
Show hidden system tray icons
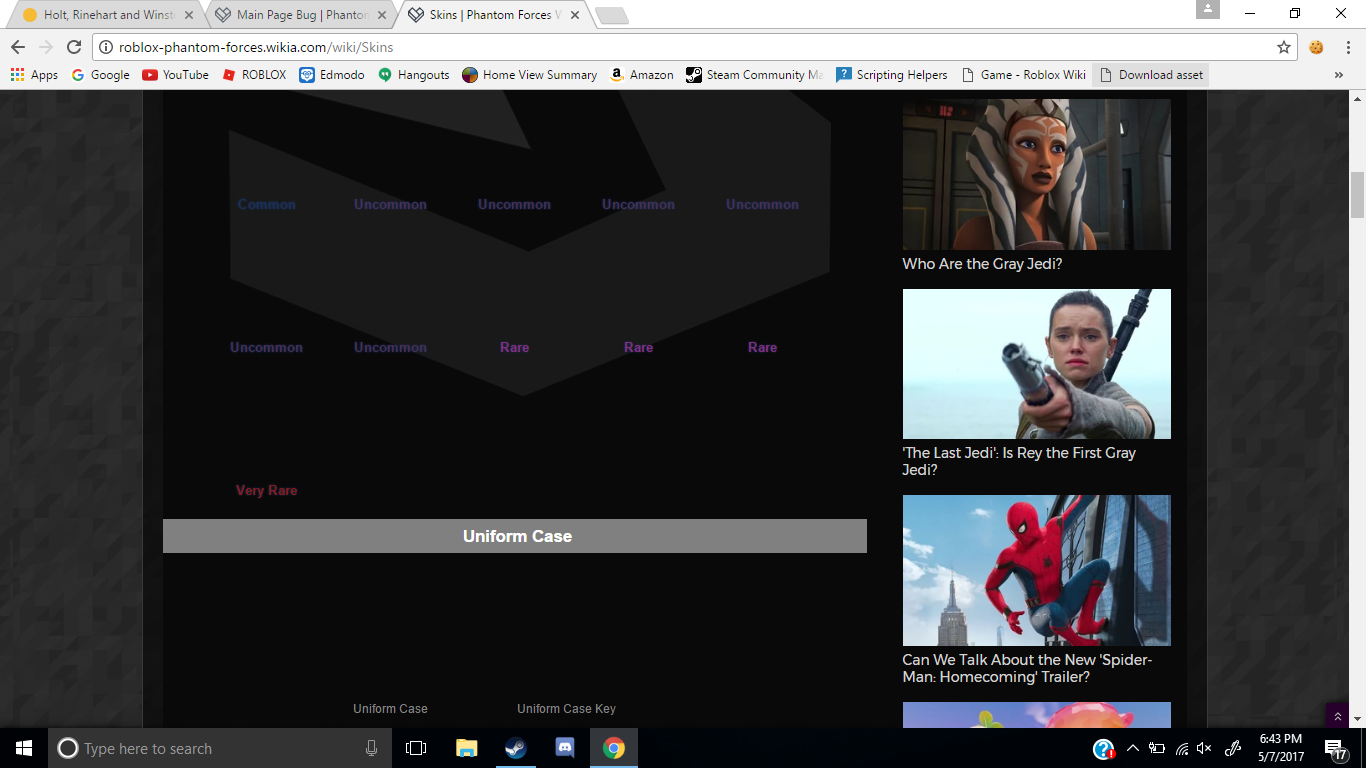[1133, 748]
